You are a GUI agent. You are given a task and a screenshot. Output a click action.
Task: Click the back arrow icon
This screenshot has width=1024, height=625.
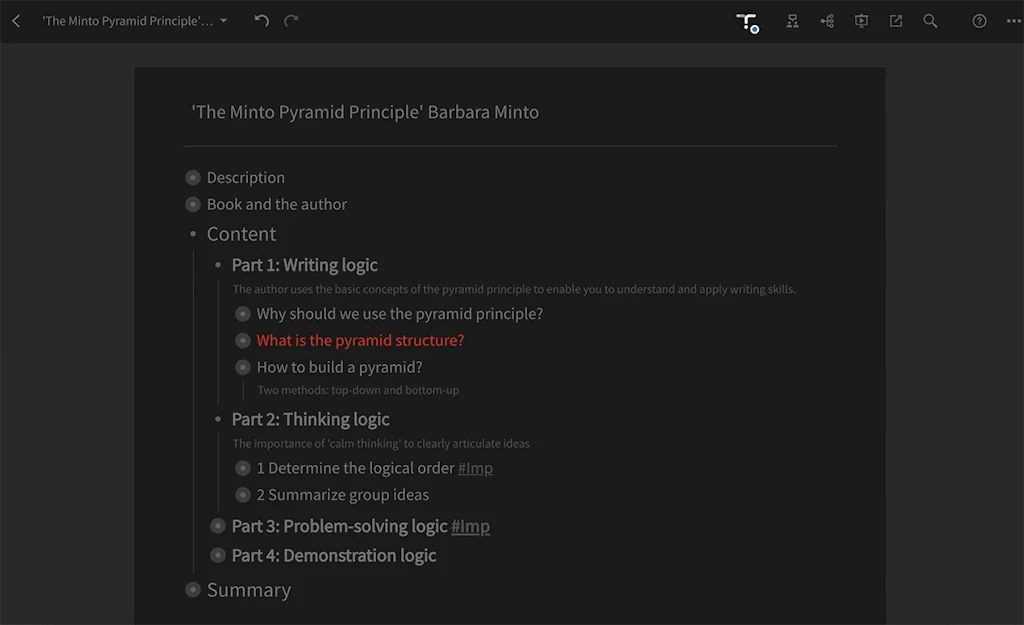point(16,21)
